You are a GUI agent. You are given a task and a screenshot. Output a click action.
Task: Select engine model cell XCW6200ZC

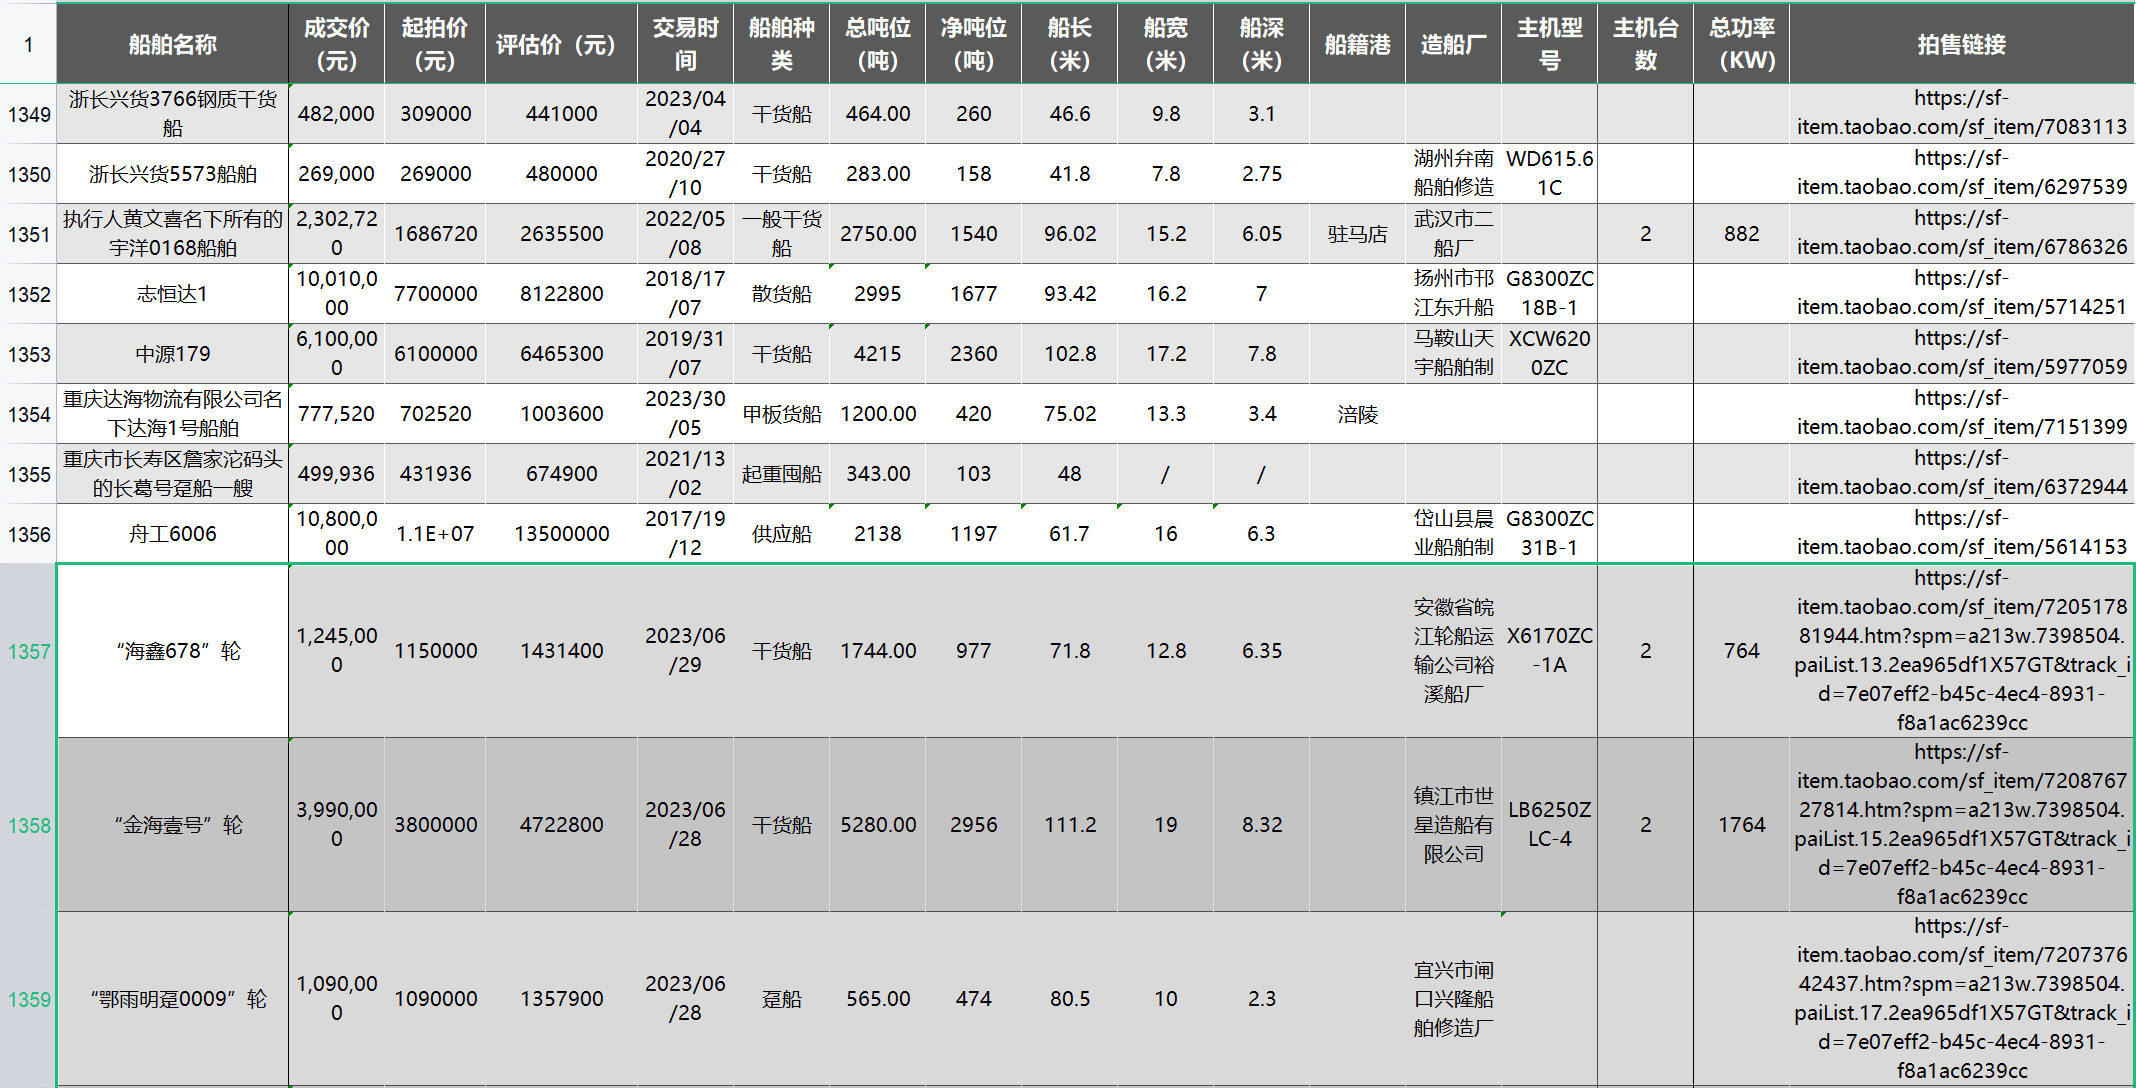pos(1549,354)
